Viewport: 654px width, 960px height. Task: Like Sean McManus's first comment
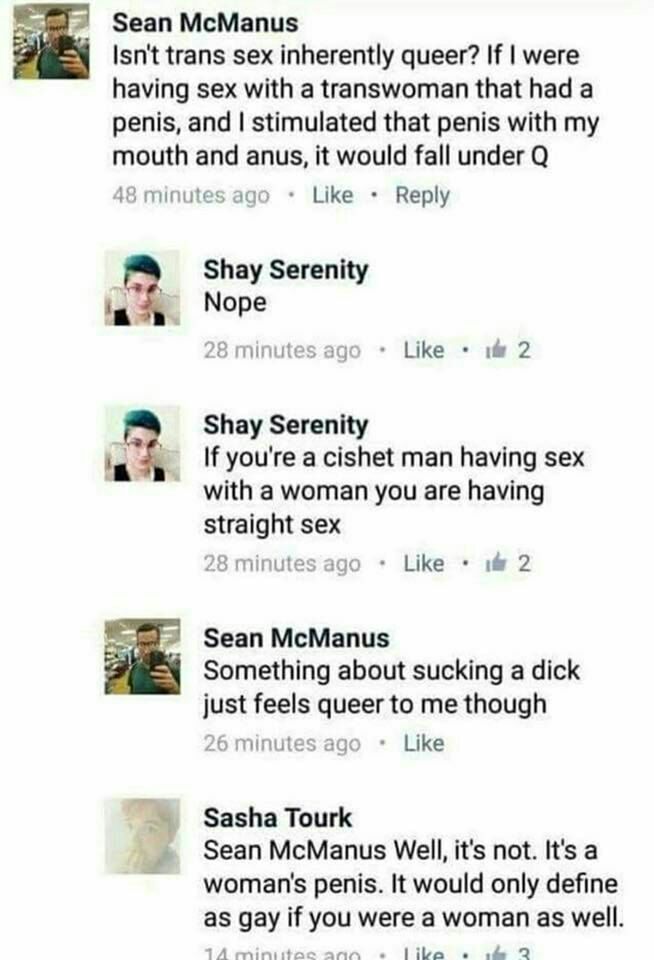[x=333, y=195]
